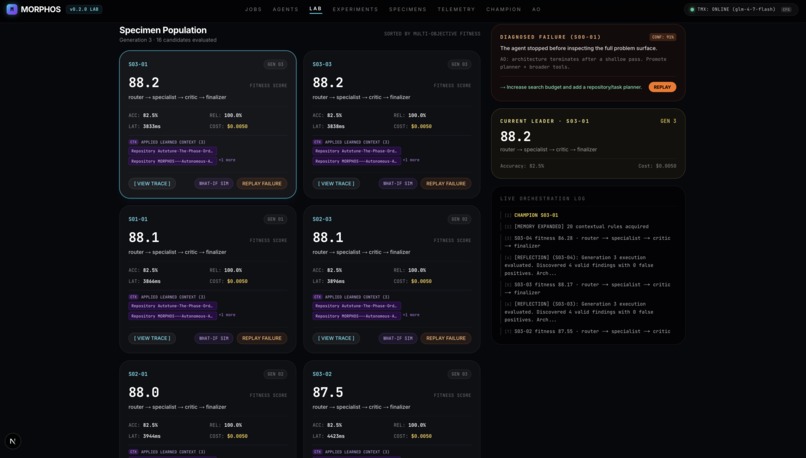
Task: Click MORPHOS repository tag in S03-01 card
Action: pos(172,161)
